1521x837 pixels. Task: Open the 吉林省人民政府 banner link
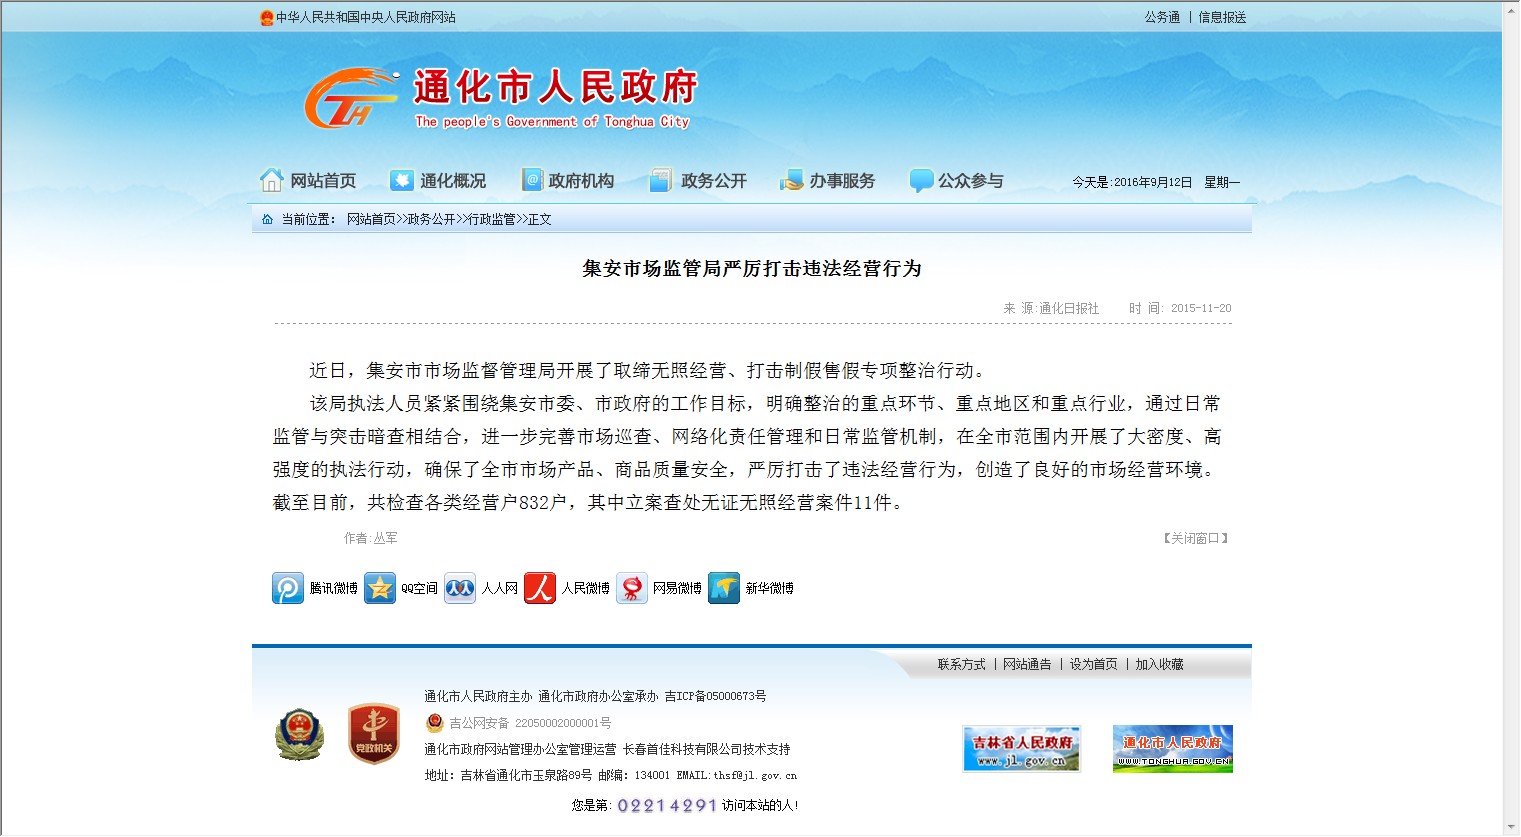pos(1021,749)
